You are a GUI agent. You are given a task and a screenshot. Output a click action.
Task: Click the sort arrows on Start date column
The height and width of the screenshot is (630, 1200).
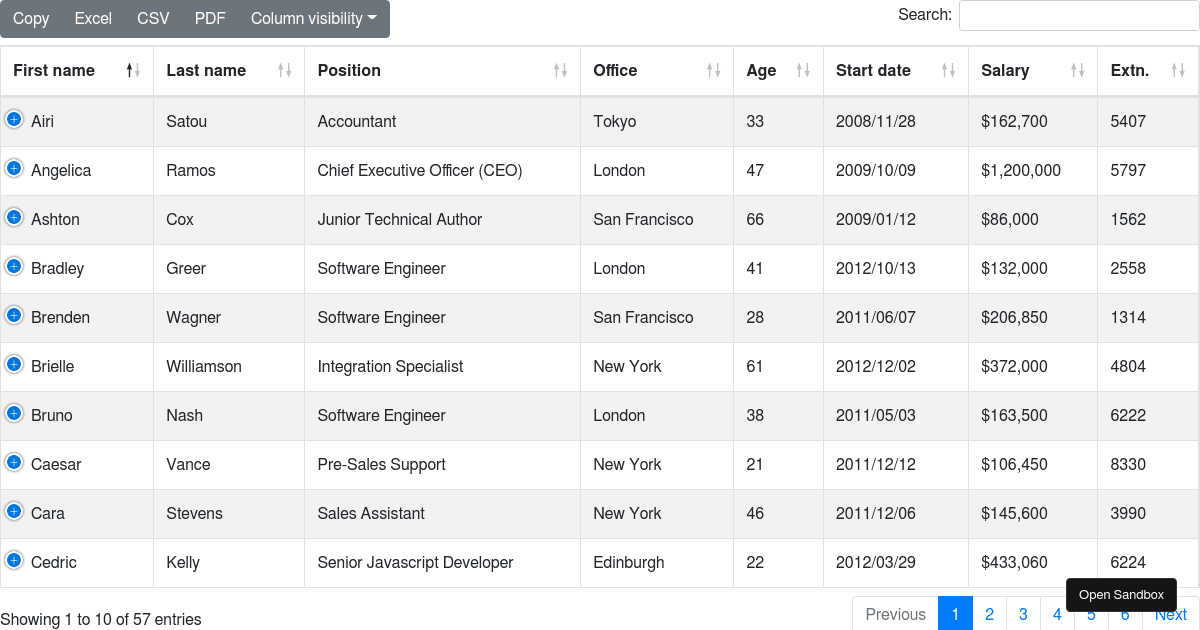point(947,70)
